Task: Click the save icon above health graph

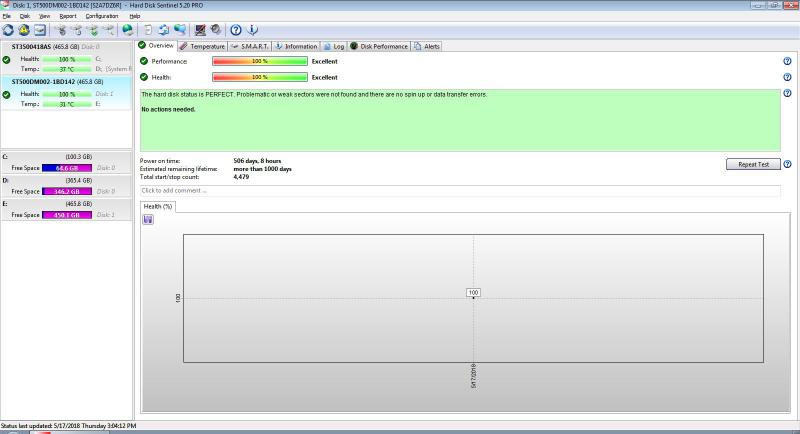Action: pos(148,219)
